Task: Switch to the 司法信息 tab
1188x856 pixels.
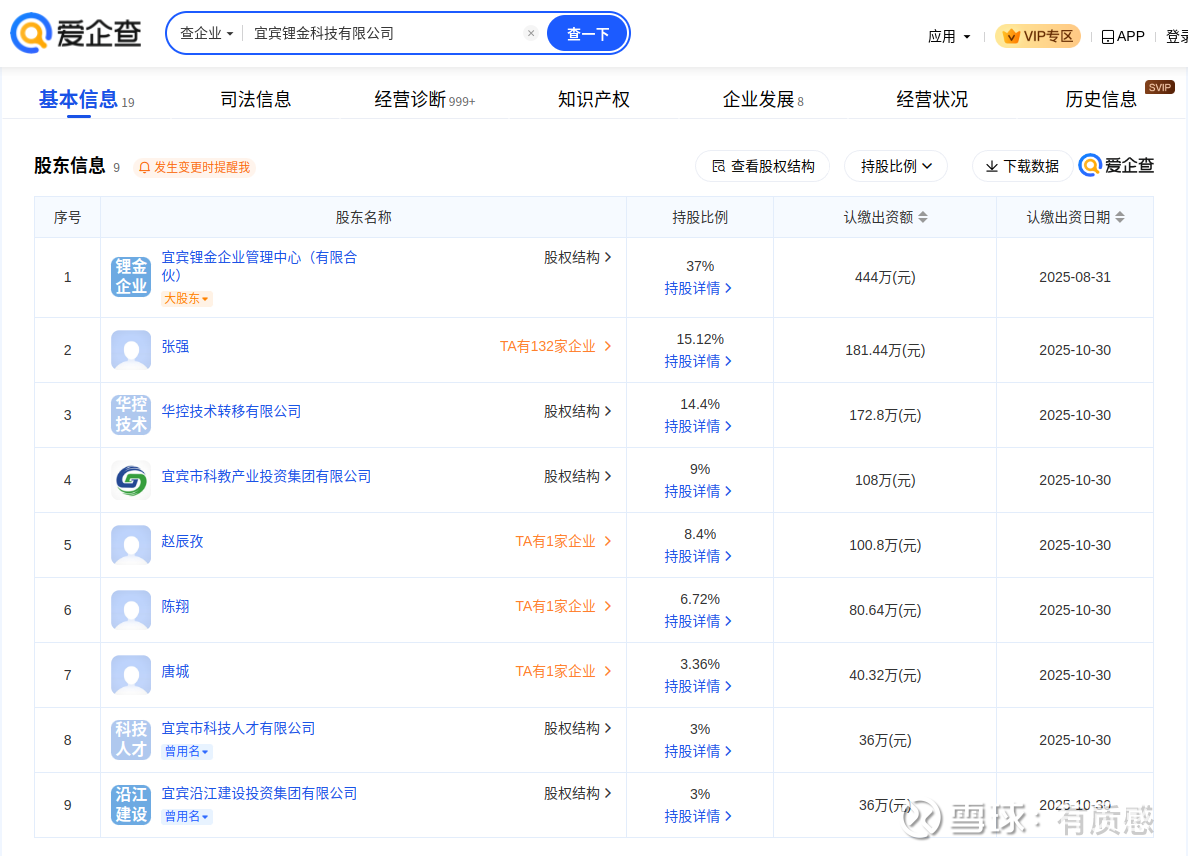Action: pos(255,99)
